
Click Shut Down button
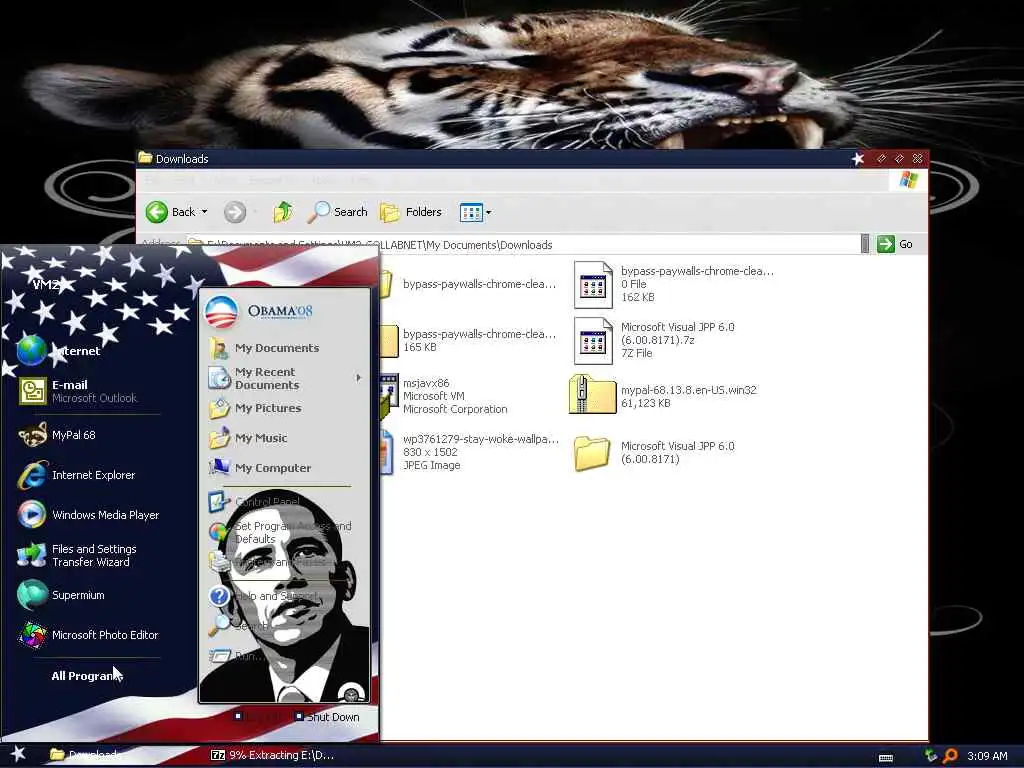click(x=327, y=717)
